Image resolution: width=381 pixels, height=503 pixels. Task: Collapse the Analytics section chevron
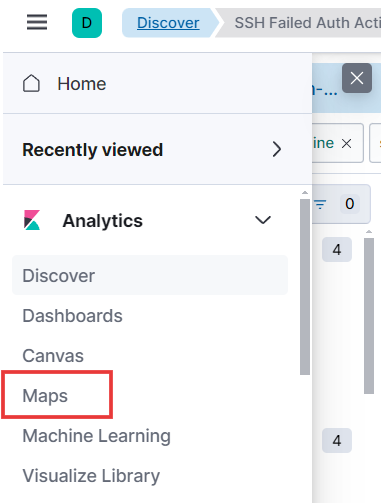pyautogui.click(x=263, y=220)
